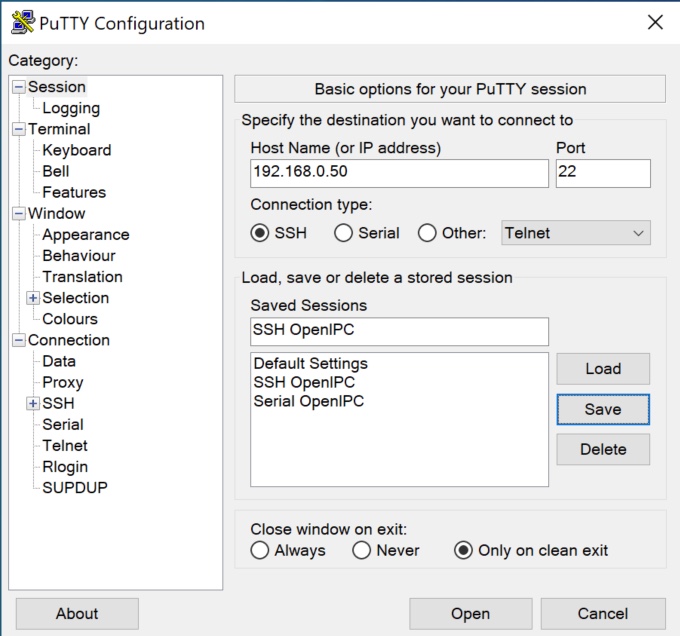680x636 pixels.
Task: Select Default Settings in saved sessions list
Action: (x=310, y=364)
